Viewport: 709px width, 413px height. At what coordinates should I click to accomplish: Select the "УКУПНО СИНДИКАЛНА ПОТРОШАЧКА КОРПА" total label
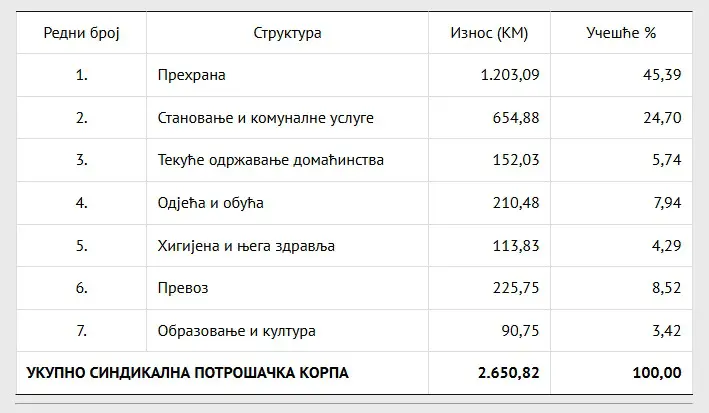[188, 373]
